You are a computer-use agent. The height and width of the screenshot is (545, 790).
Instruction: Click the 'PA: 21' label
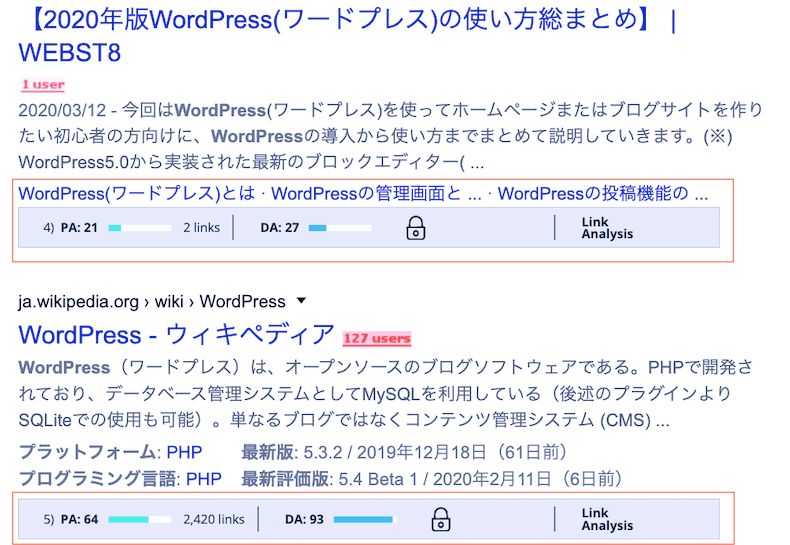coord(79,228)
